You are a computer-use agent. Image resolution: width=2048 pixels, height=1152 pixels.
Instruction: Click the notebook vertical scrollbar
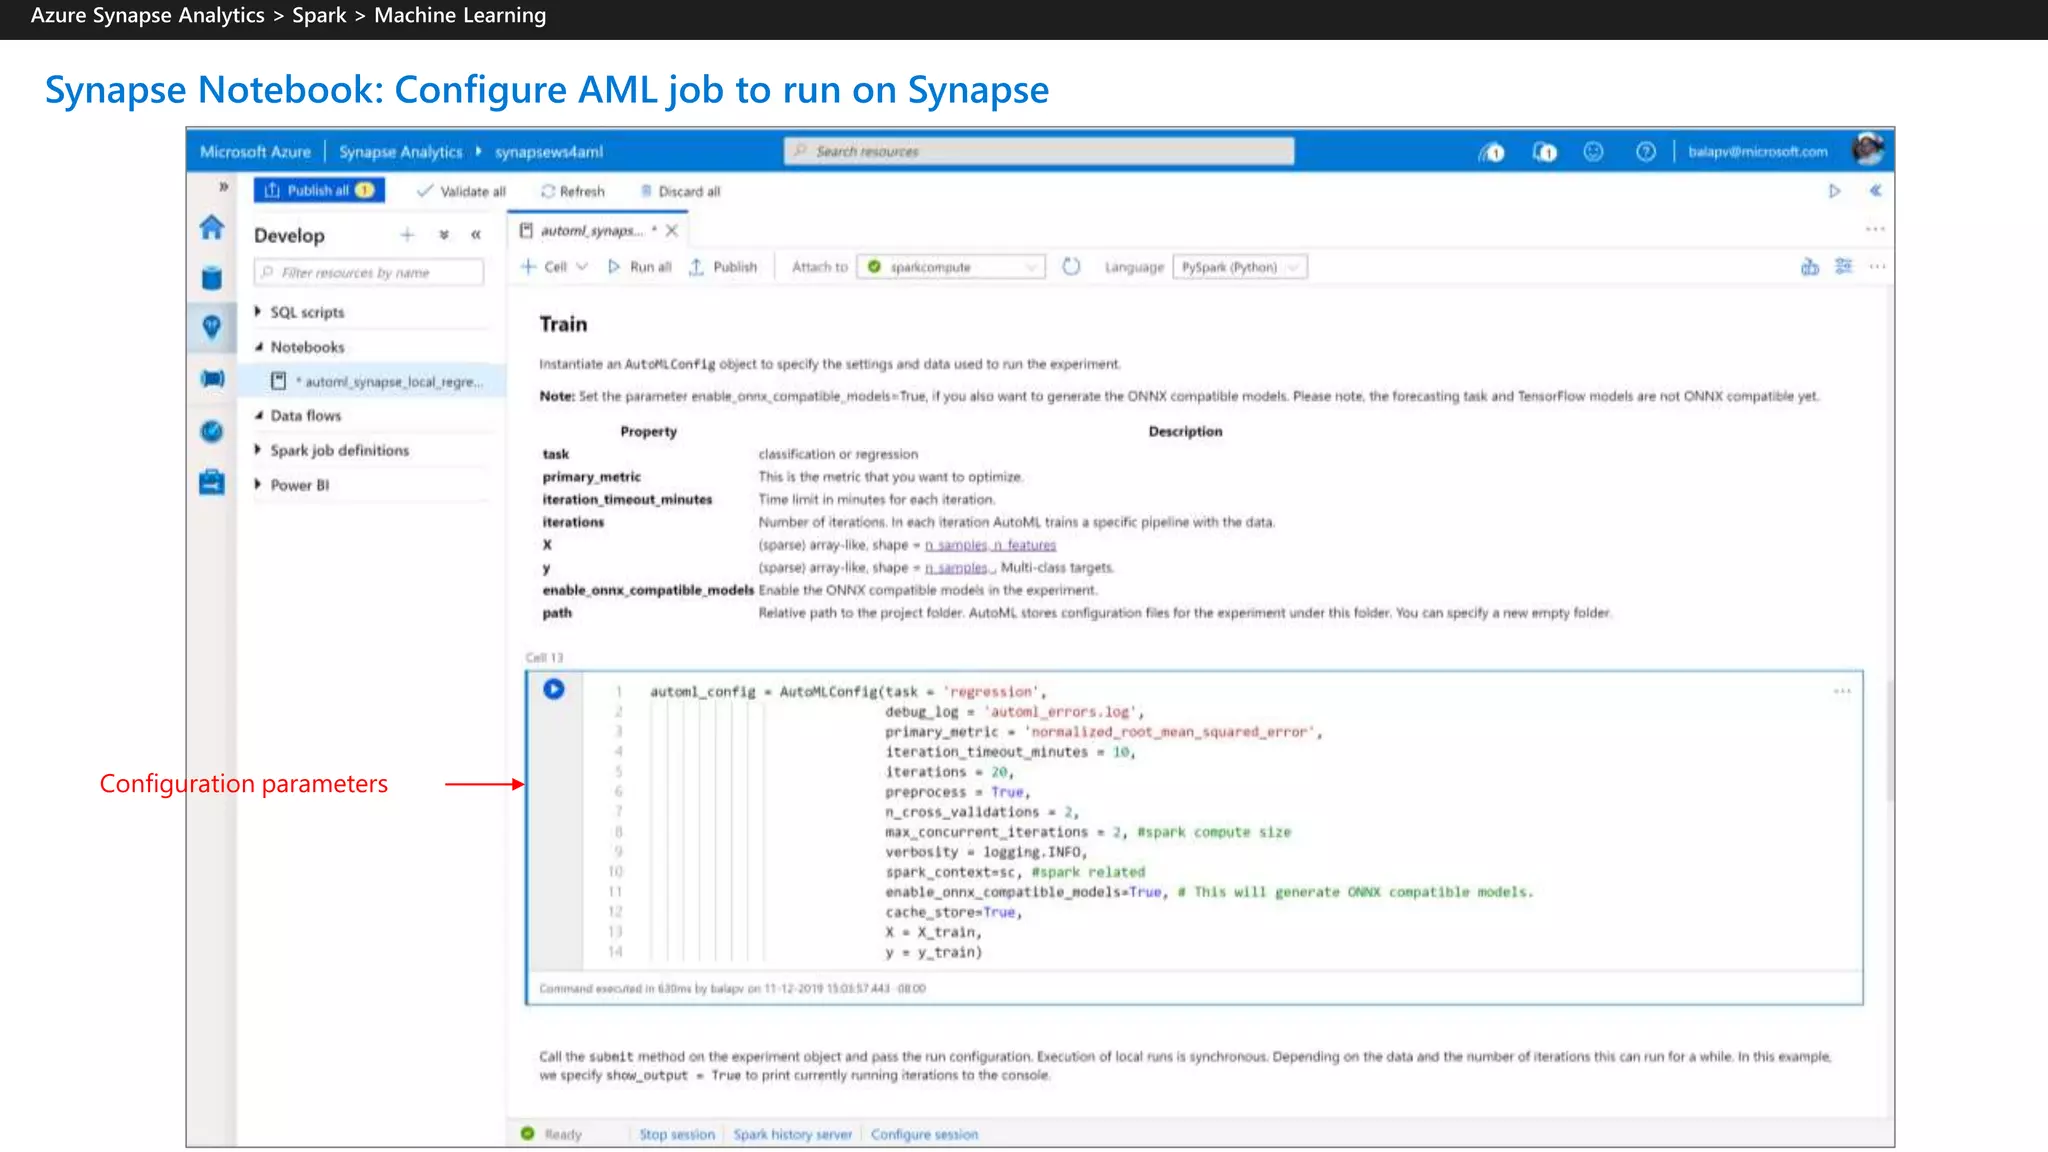pyautogui.click(x=1889, y=740)
